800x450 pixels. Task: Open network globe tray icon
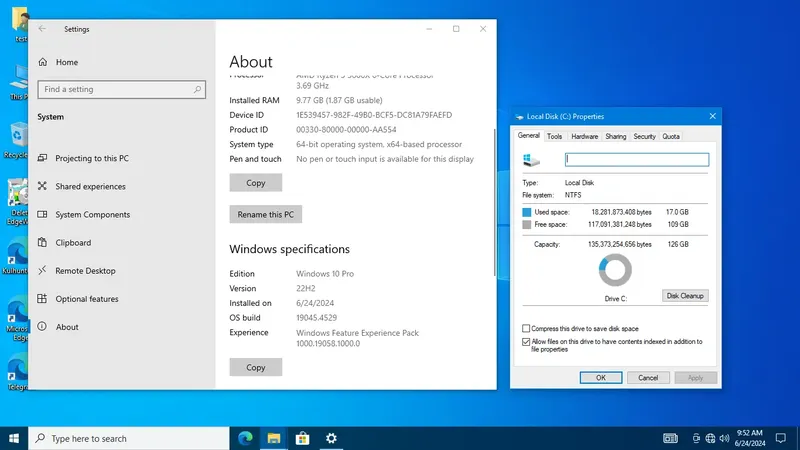click(x=710, y=438)
